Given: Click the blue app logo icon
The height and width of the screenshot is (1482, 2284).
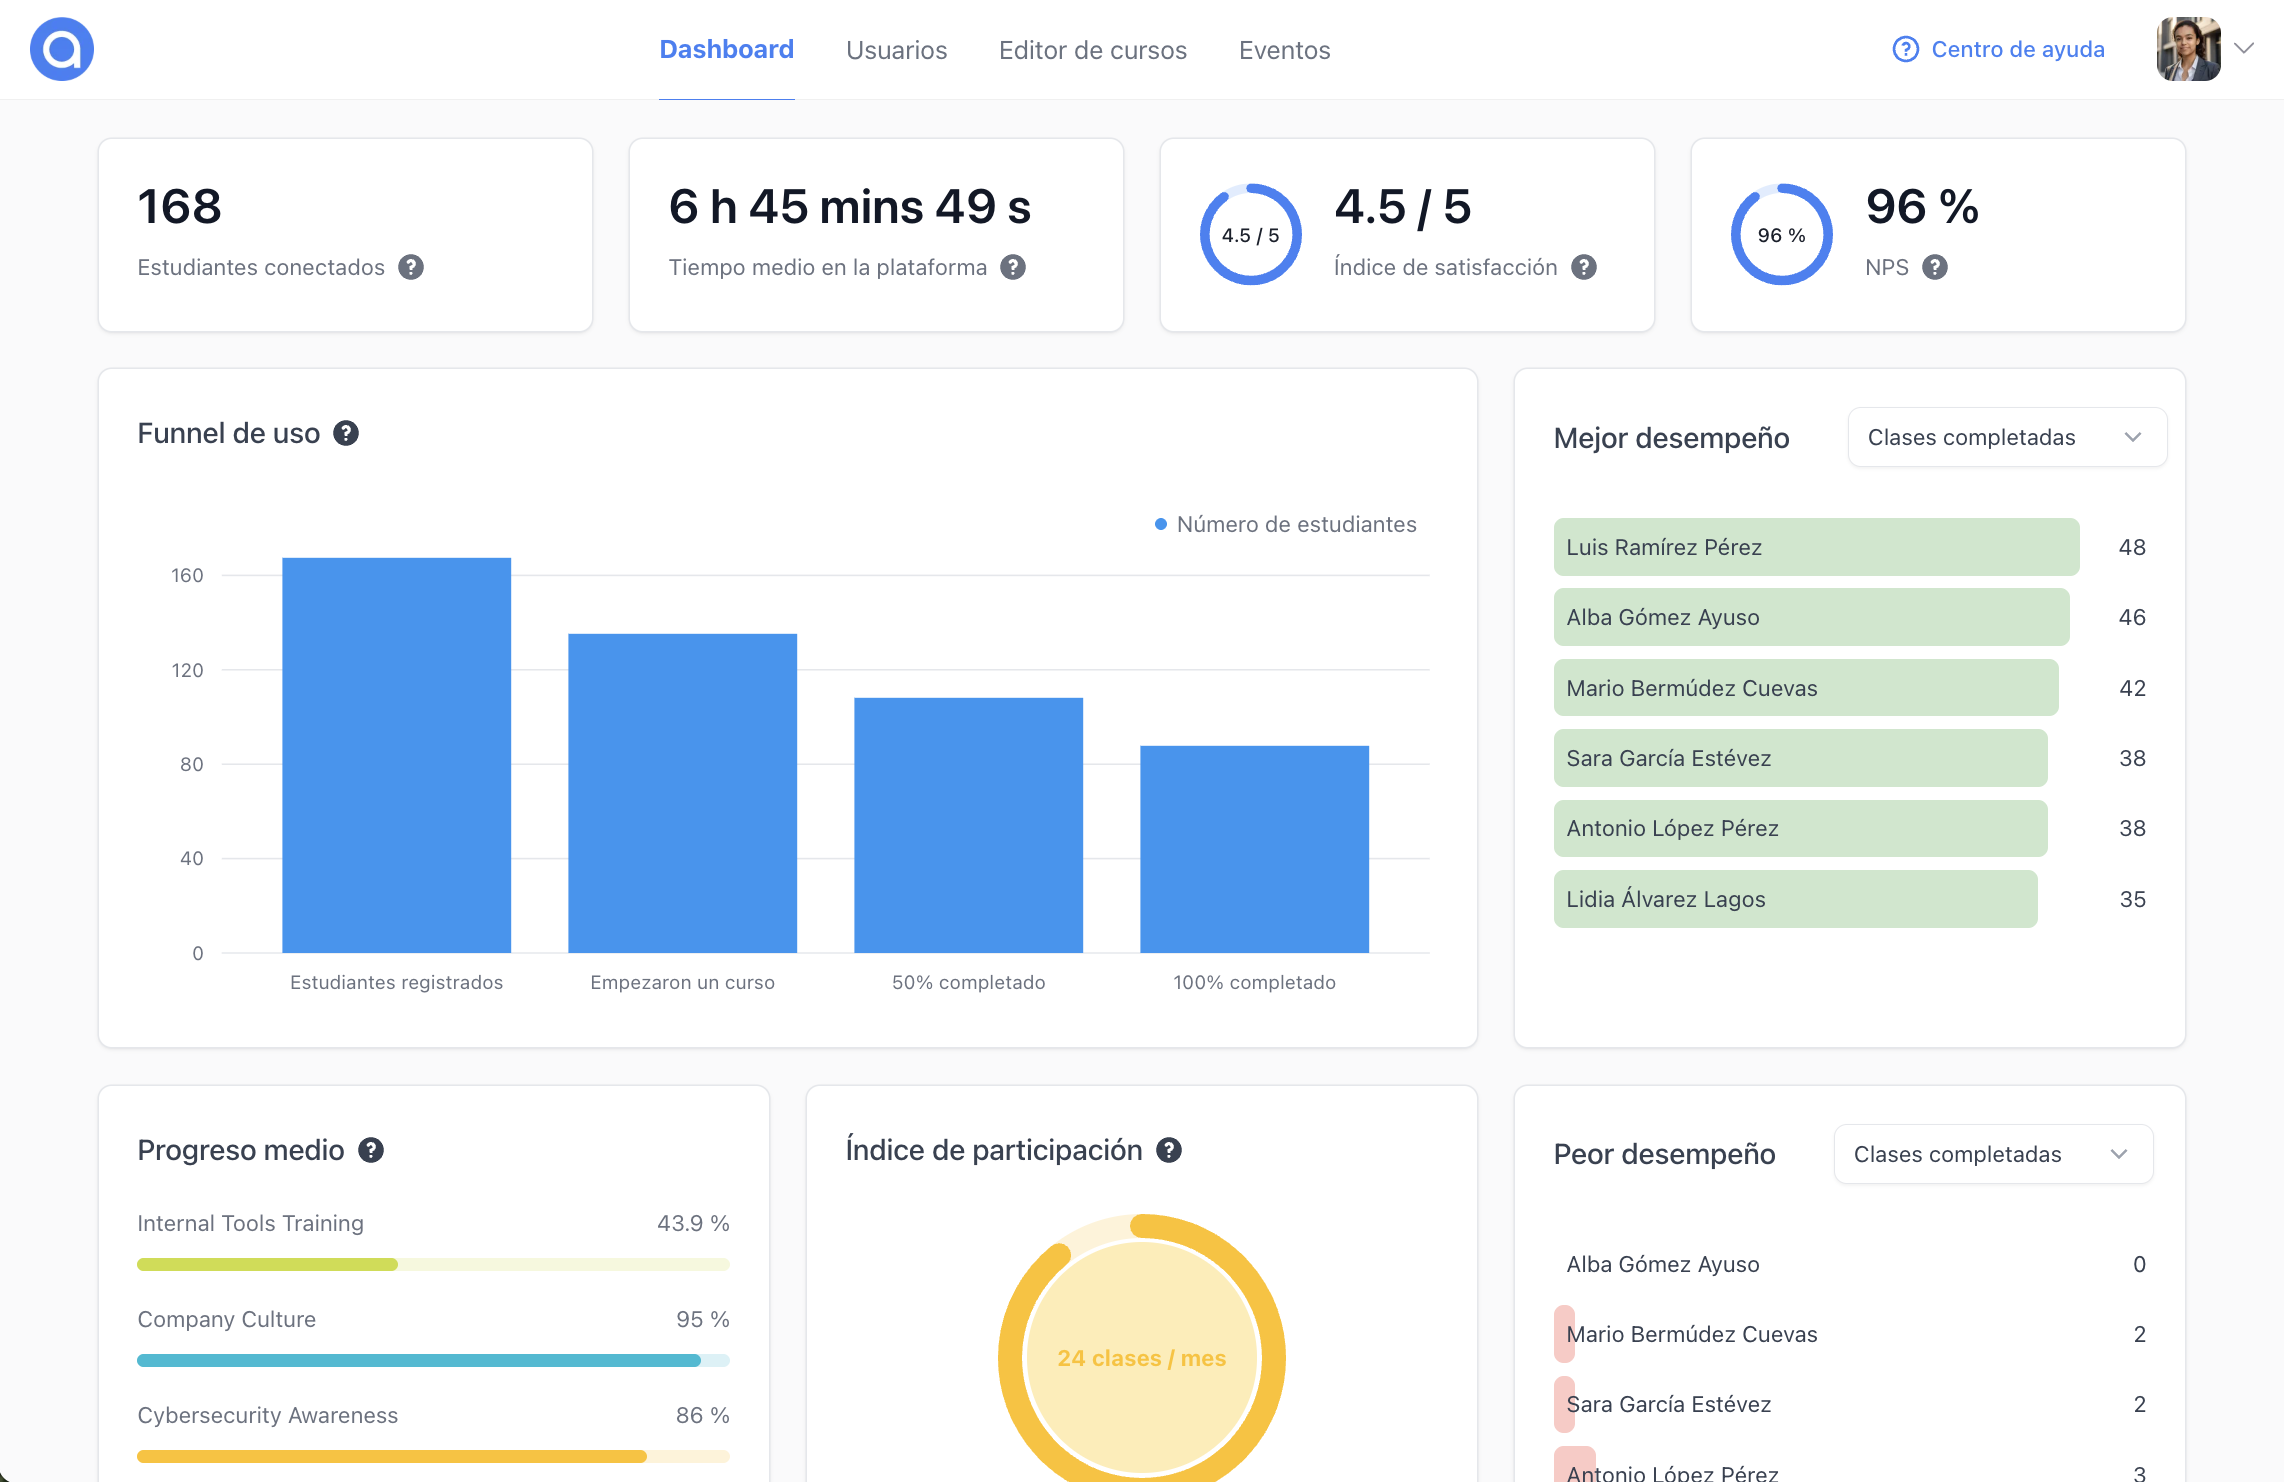Looking at the screenshot, I should (62, 49).
